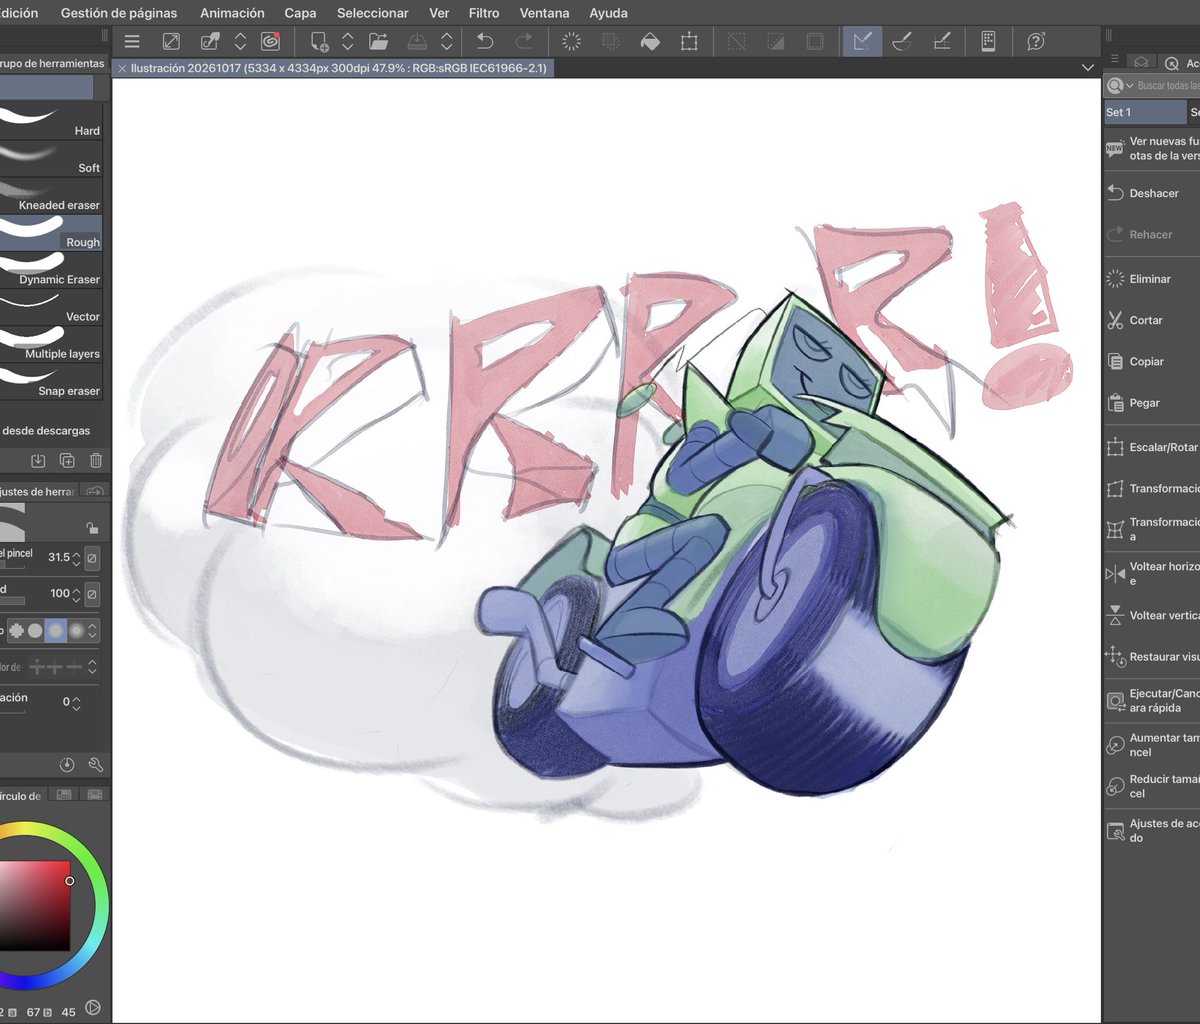Open help via the question mark icon

point(1036,41)
